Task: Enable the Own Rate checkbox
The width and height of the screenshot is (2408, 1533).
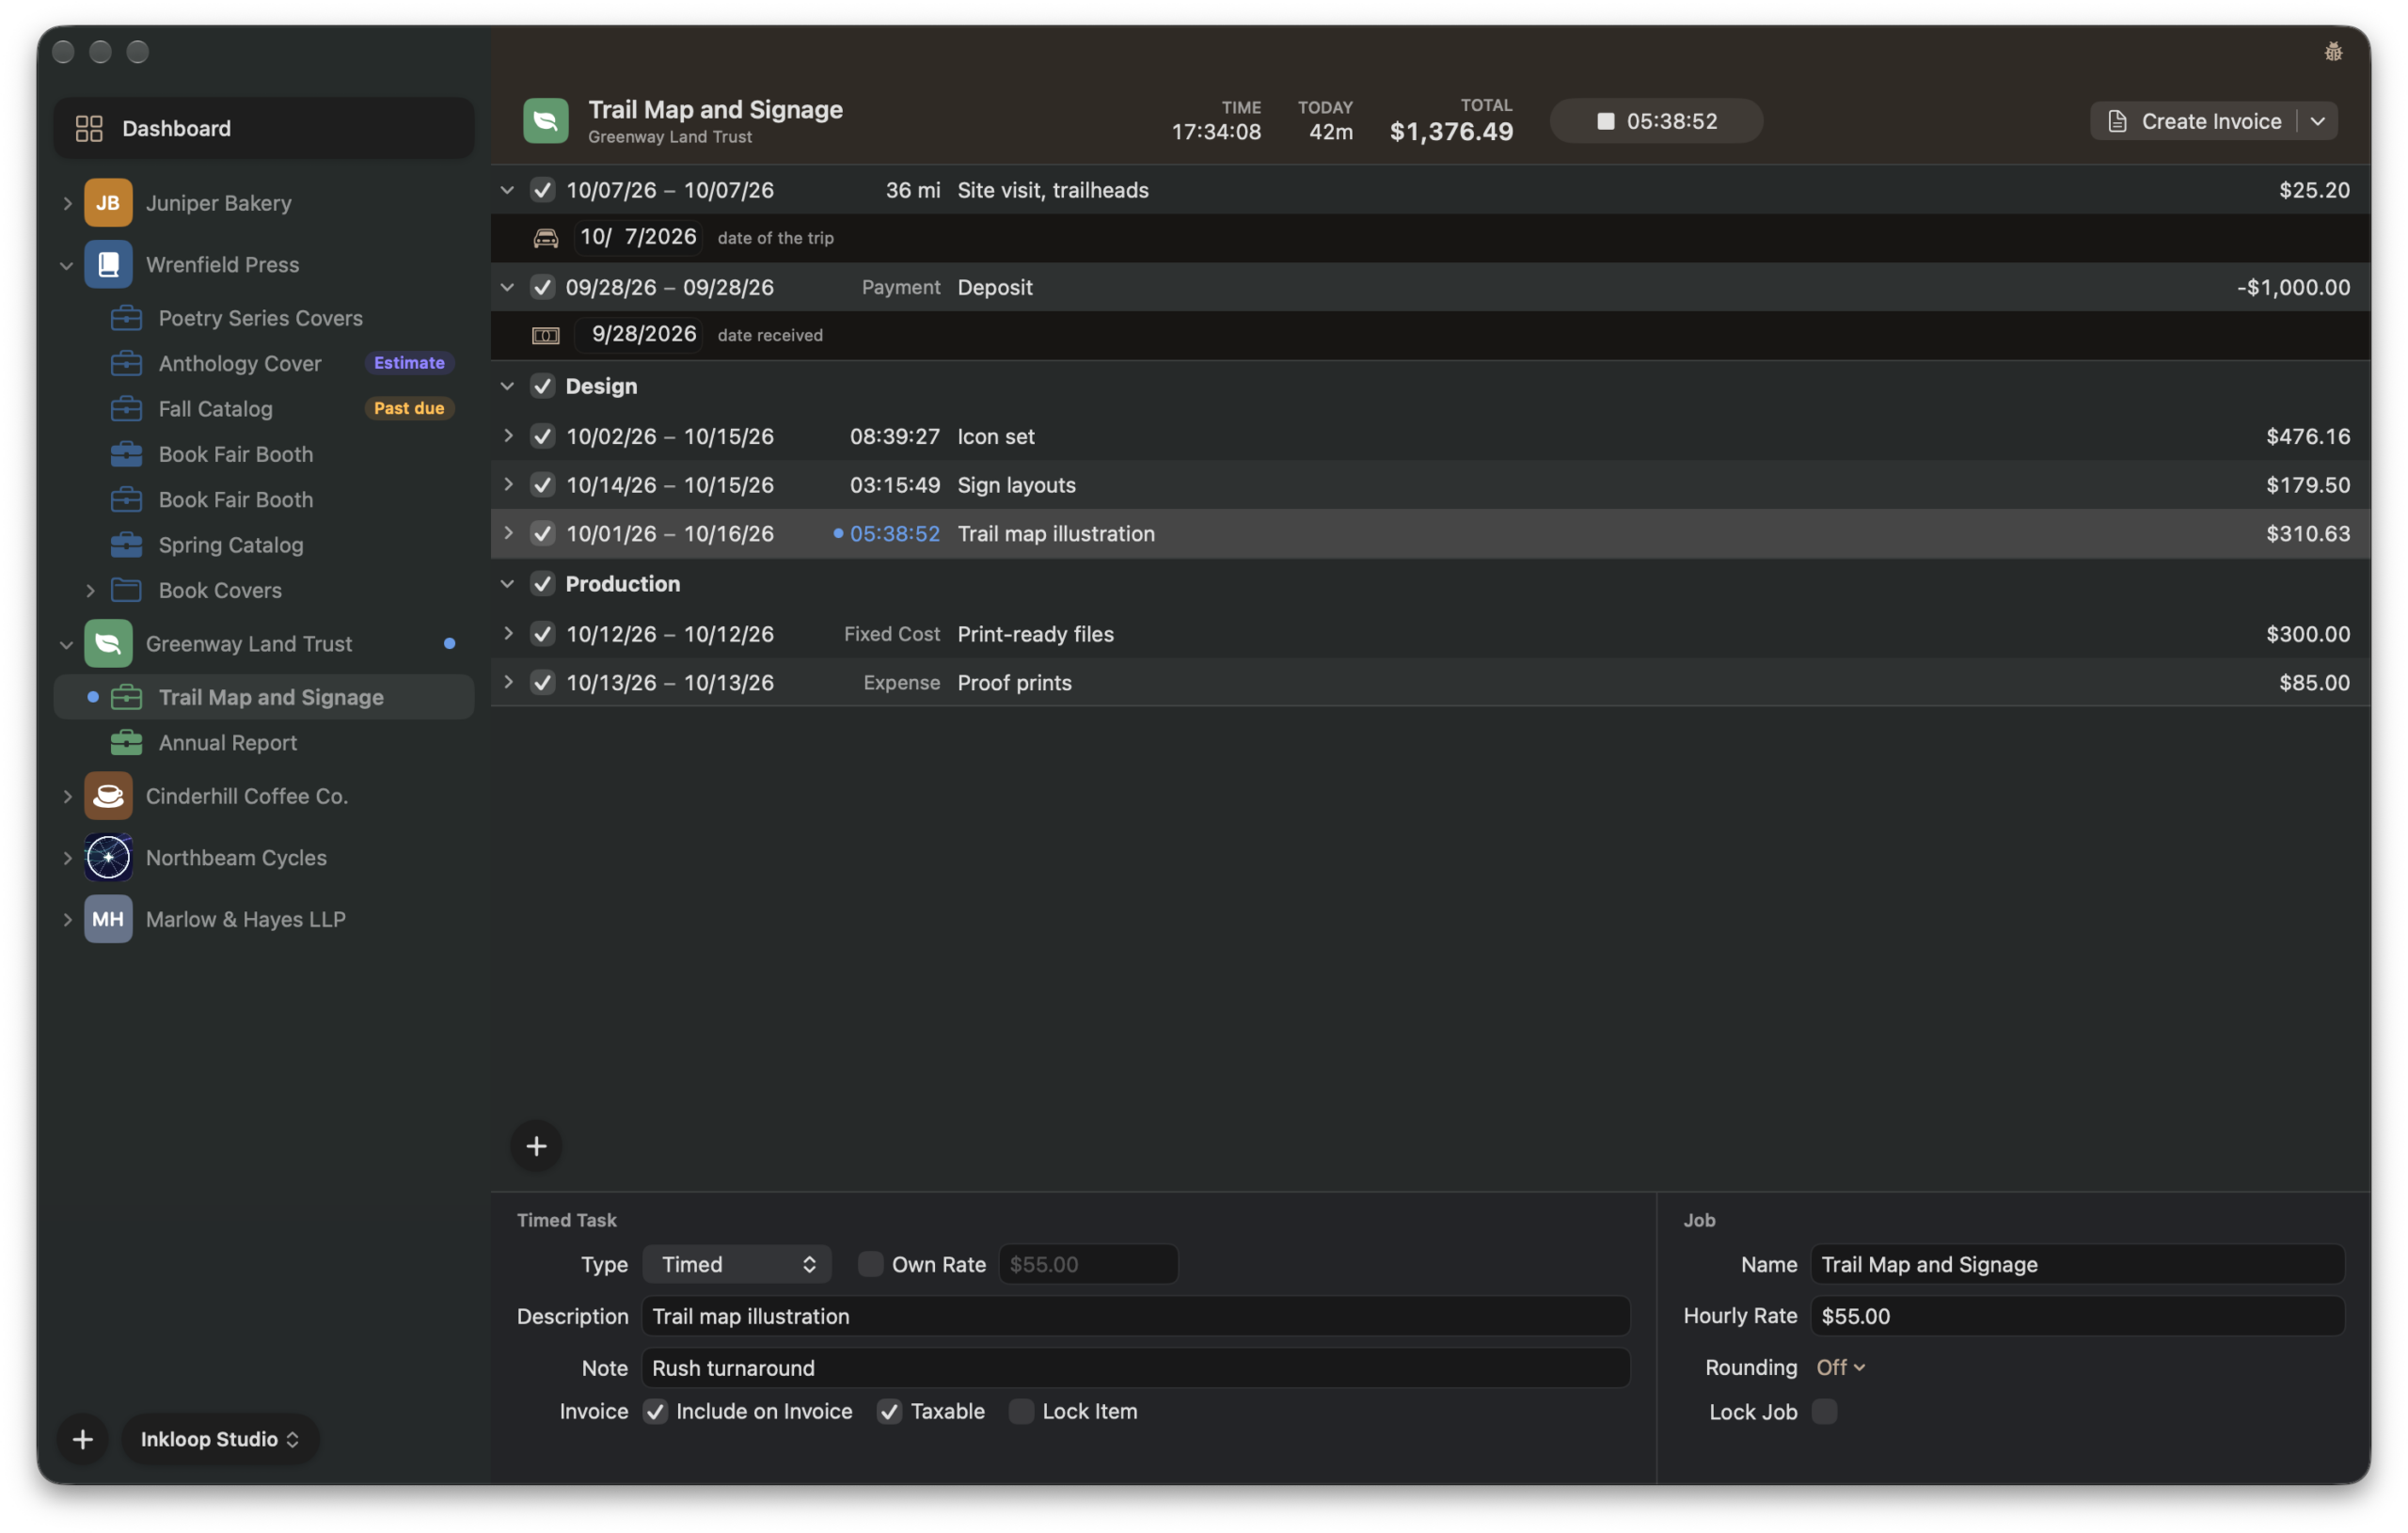Action: (870, 1264)
